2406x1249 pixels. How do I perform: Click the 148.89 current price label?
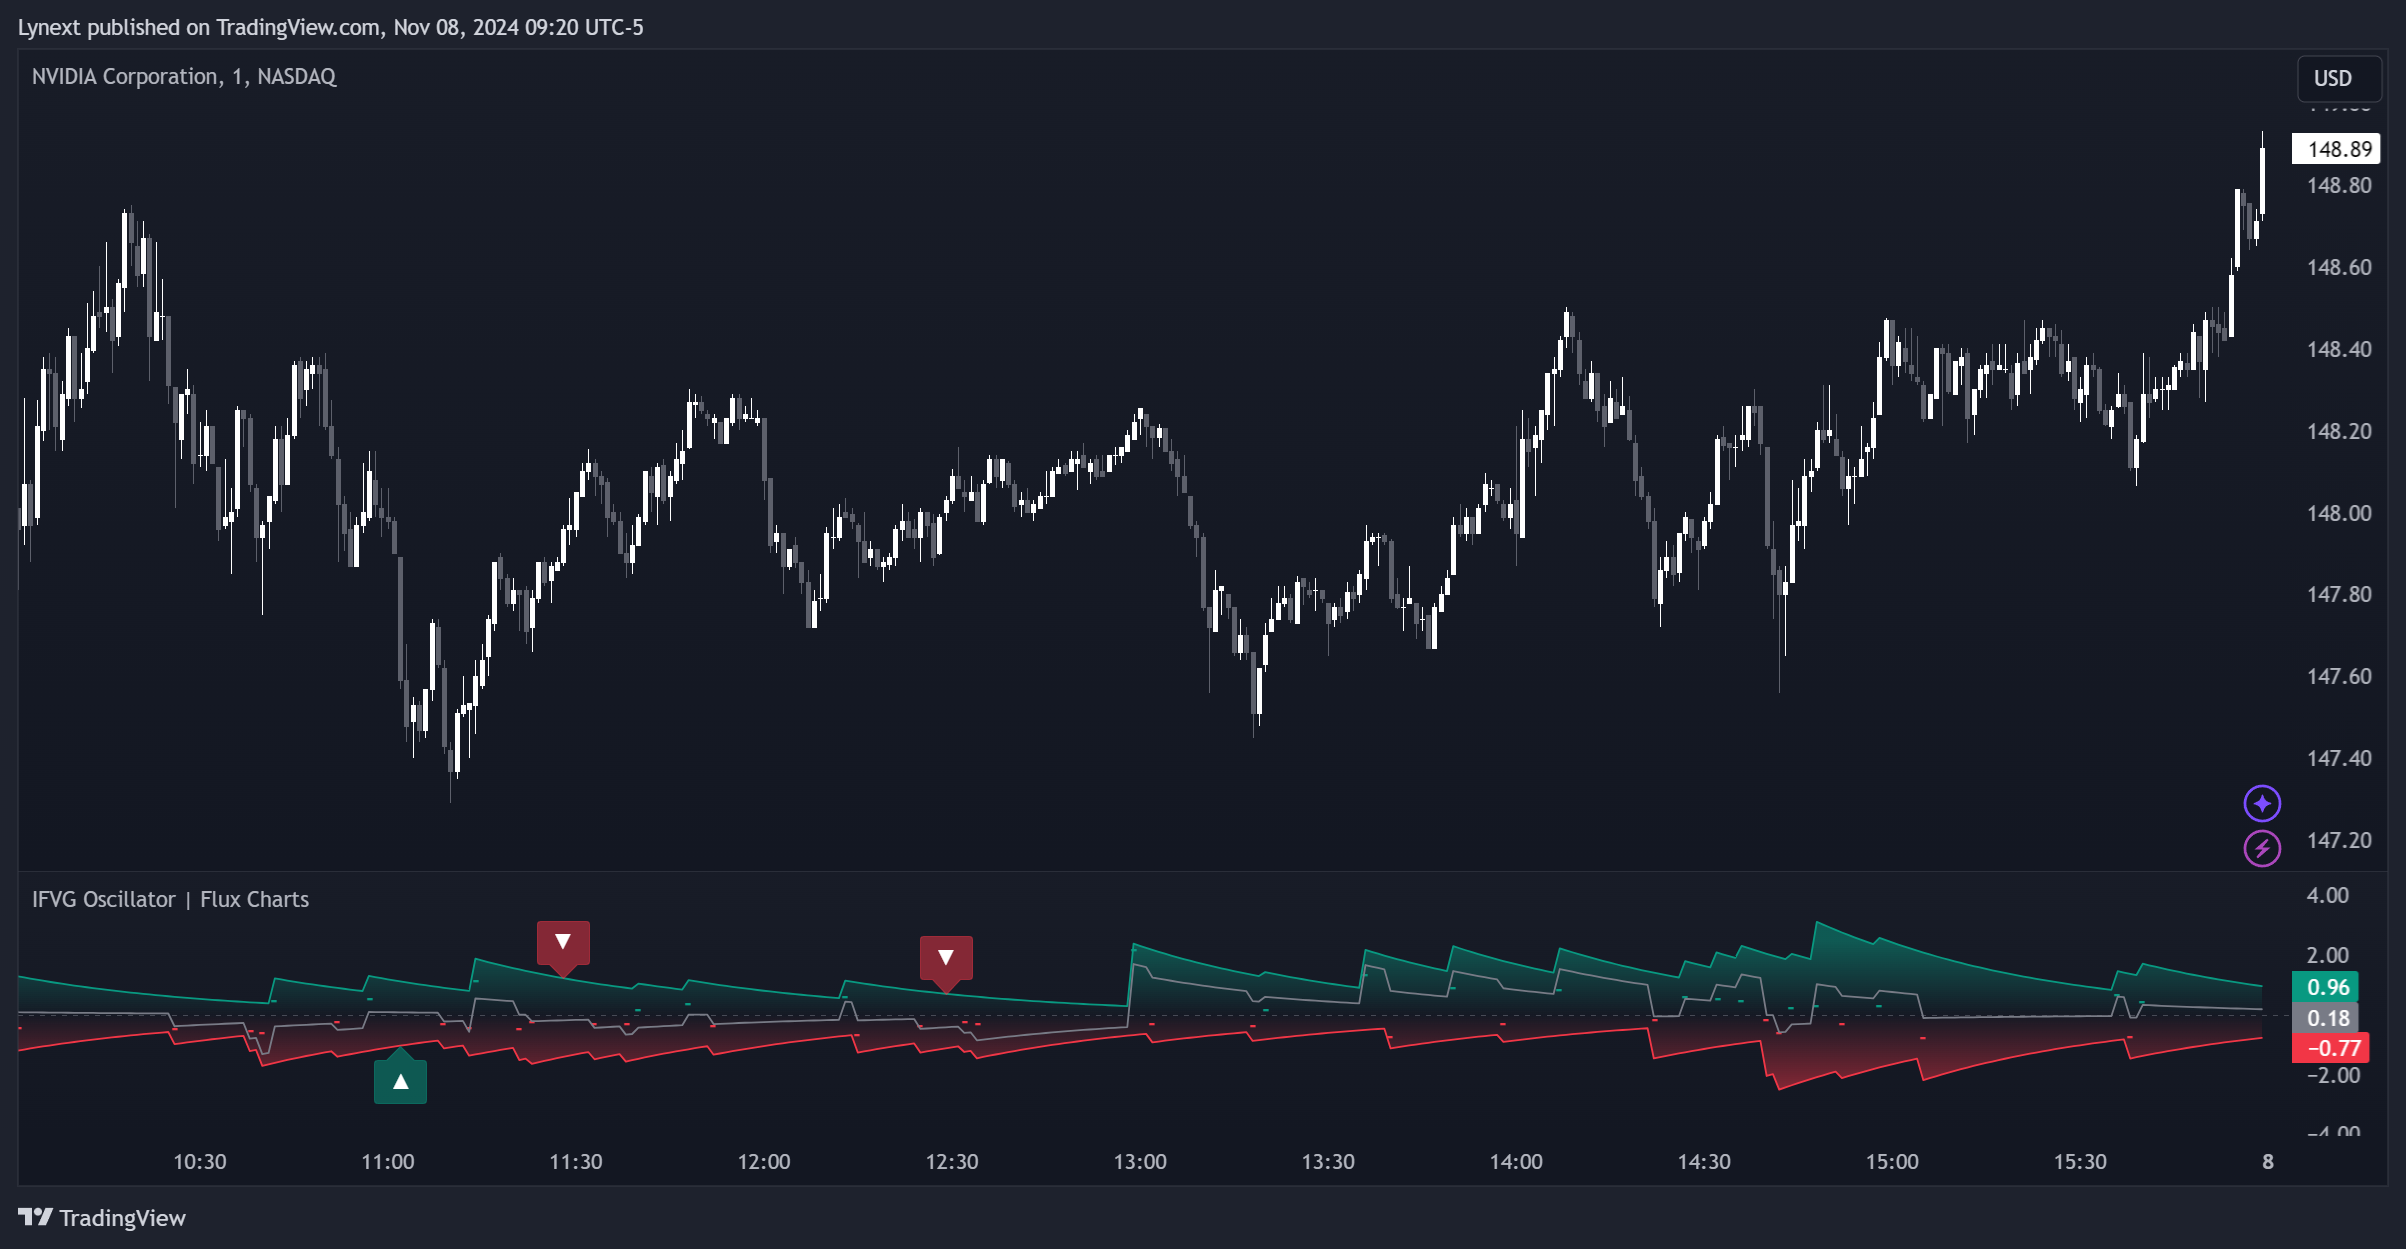pyautogui.click(x=2338, y=149)
